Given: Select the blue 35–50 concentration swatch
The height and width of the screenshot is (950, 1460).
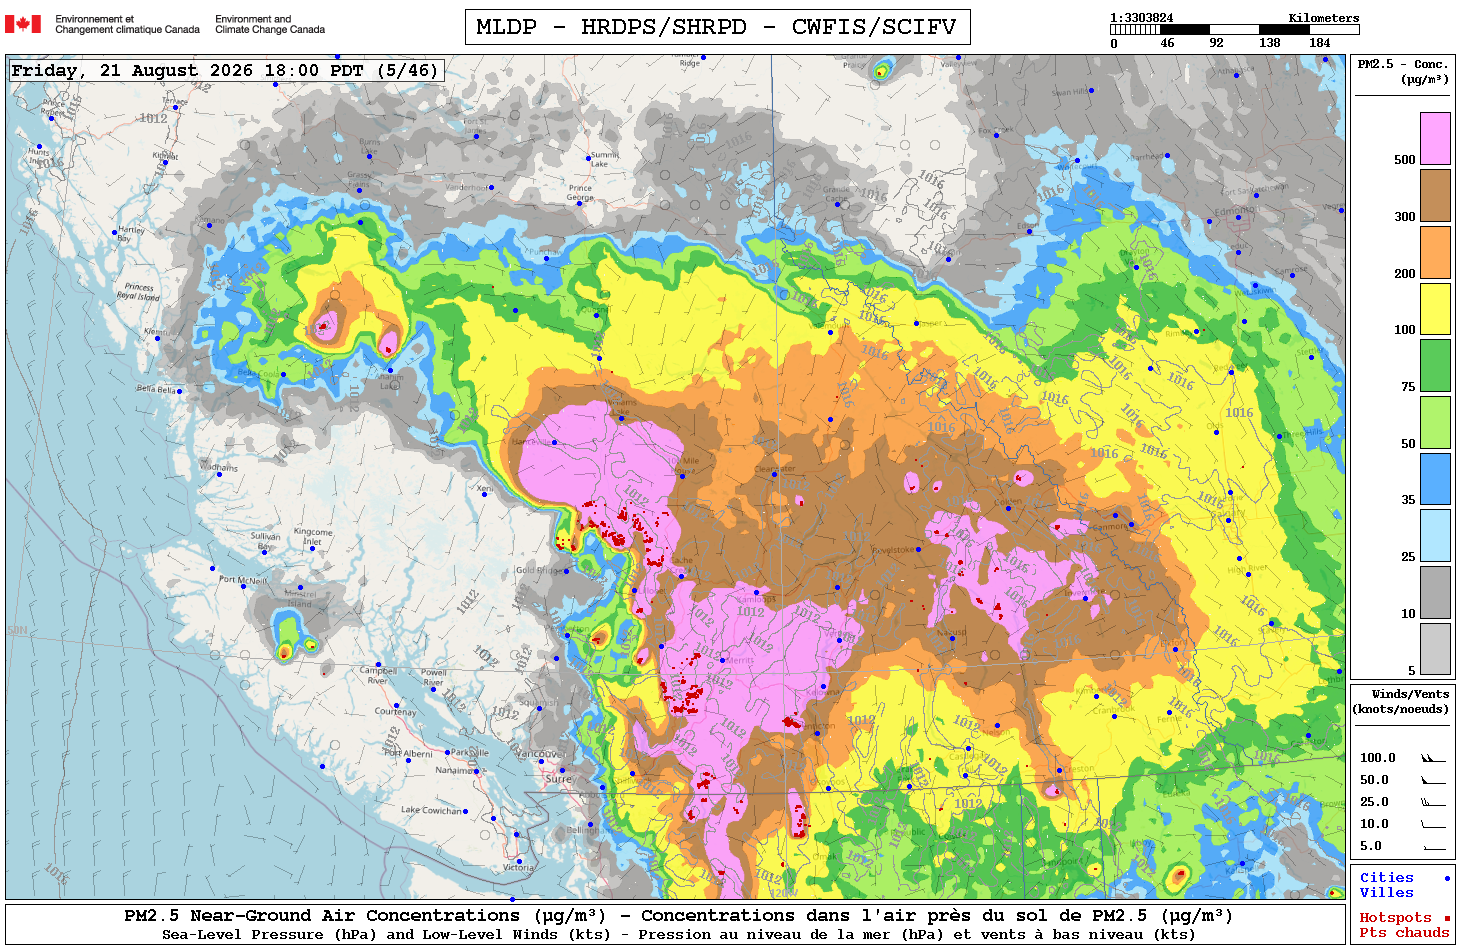Looking at the screenshot, I should click(x=1435, y=479).
